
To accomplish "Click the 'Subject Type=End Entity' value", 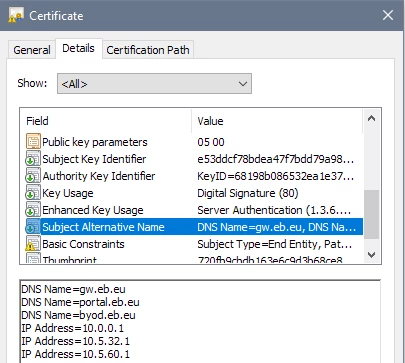I will coord(274,244).
